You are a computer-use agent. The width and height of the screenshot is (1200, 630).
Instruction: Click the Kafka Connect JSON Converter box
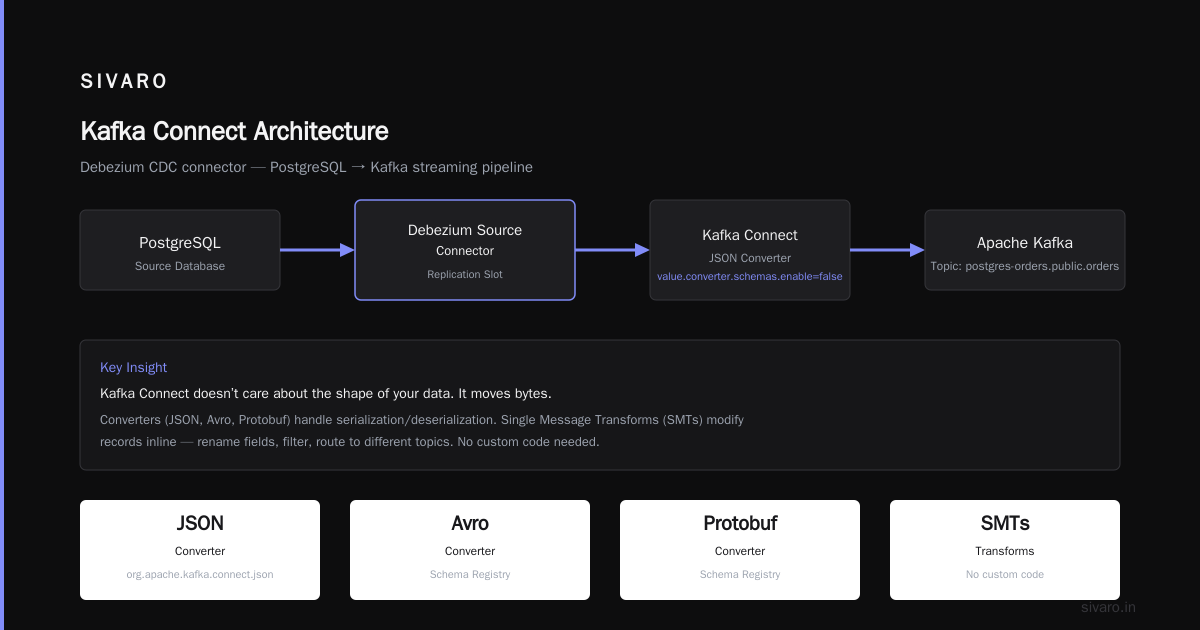pos(750,250)
